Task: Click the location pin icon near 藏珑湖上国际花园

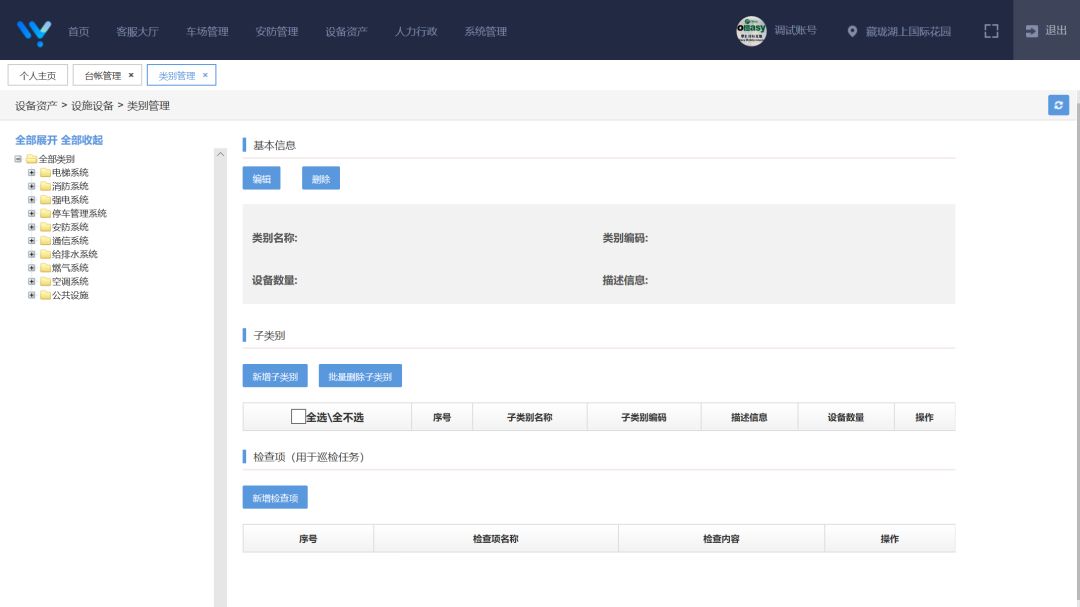Action: click(x=851, y=31)
